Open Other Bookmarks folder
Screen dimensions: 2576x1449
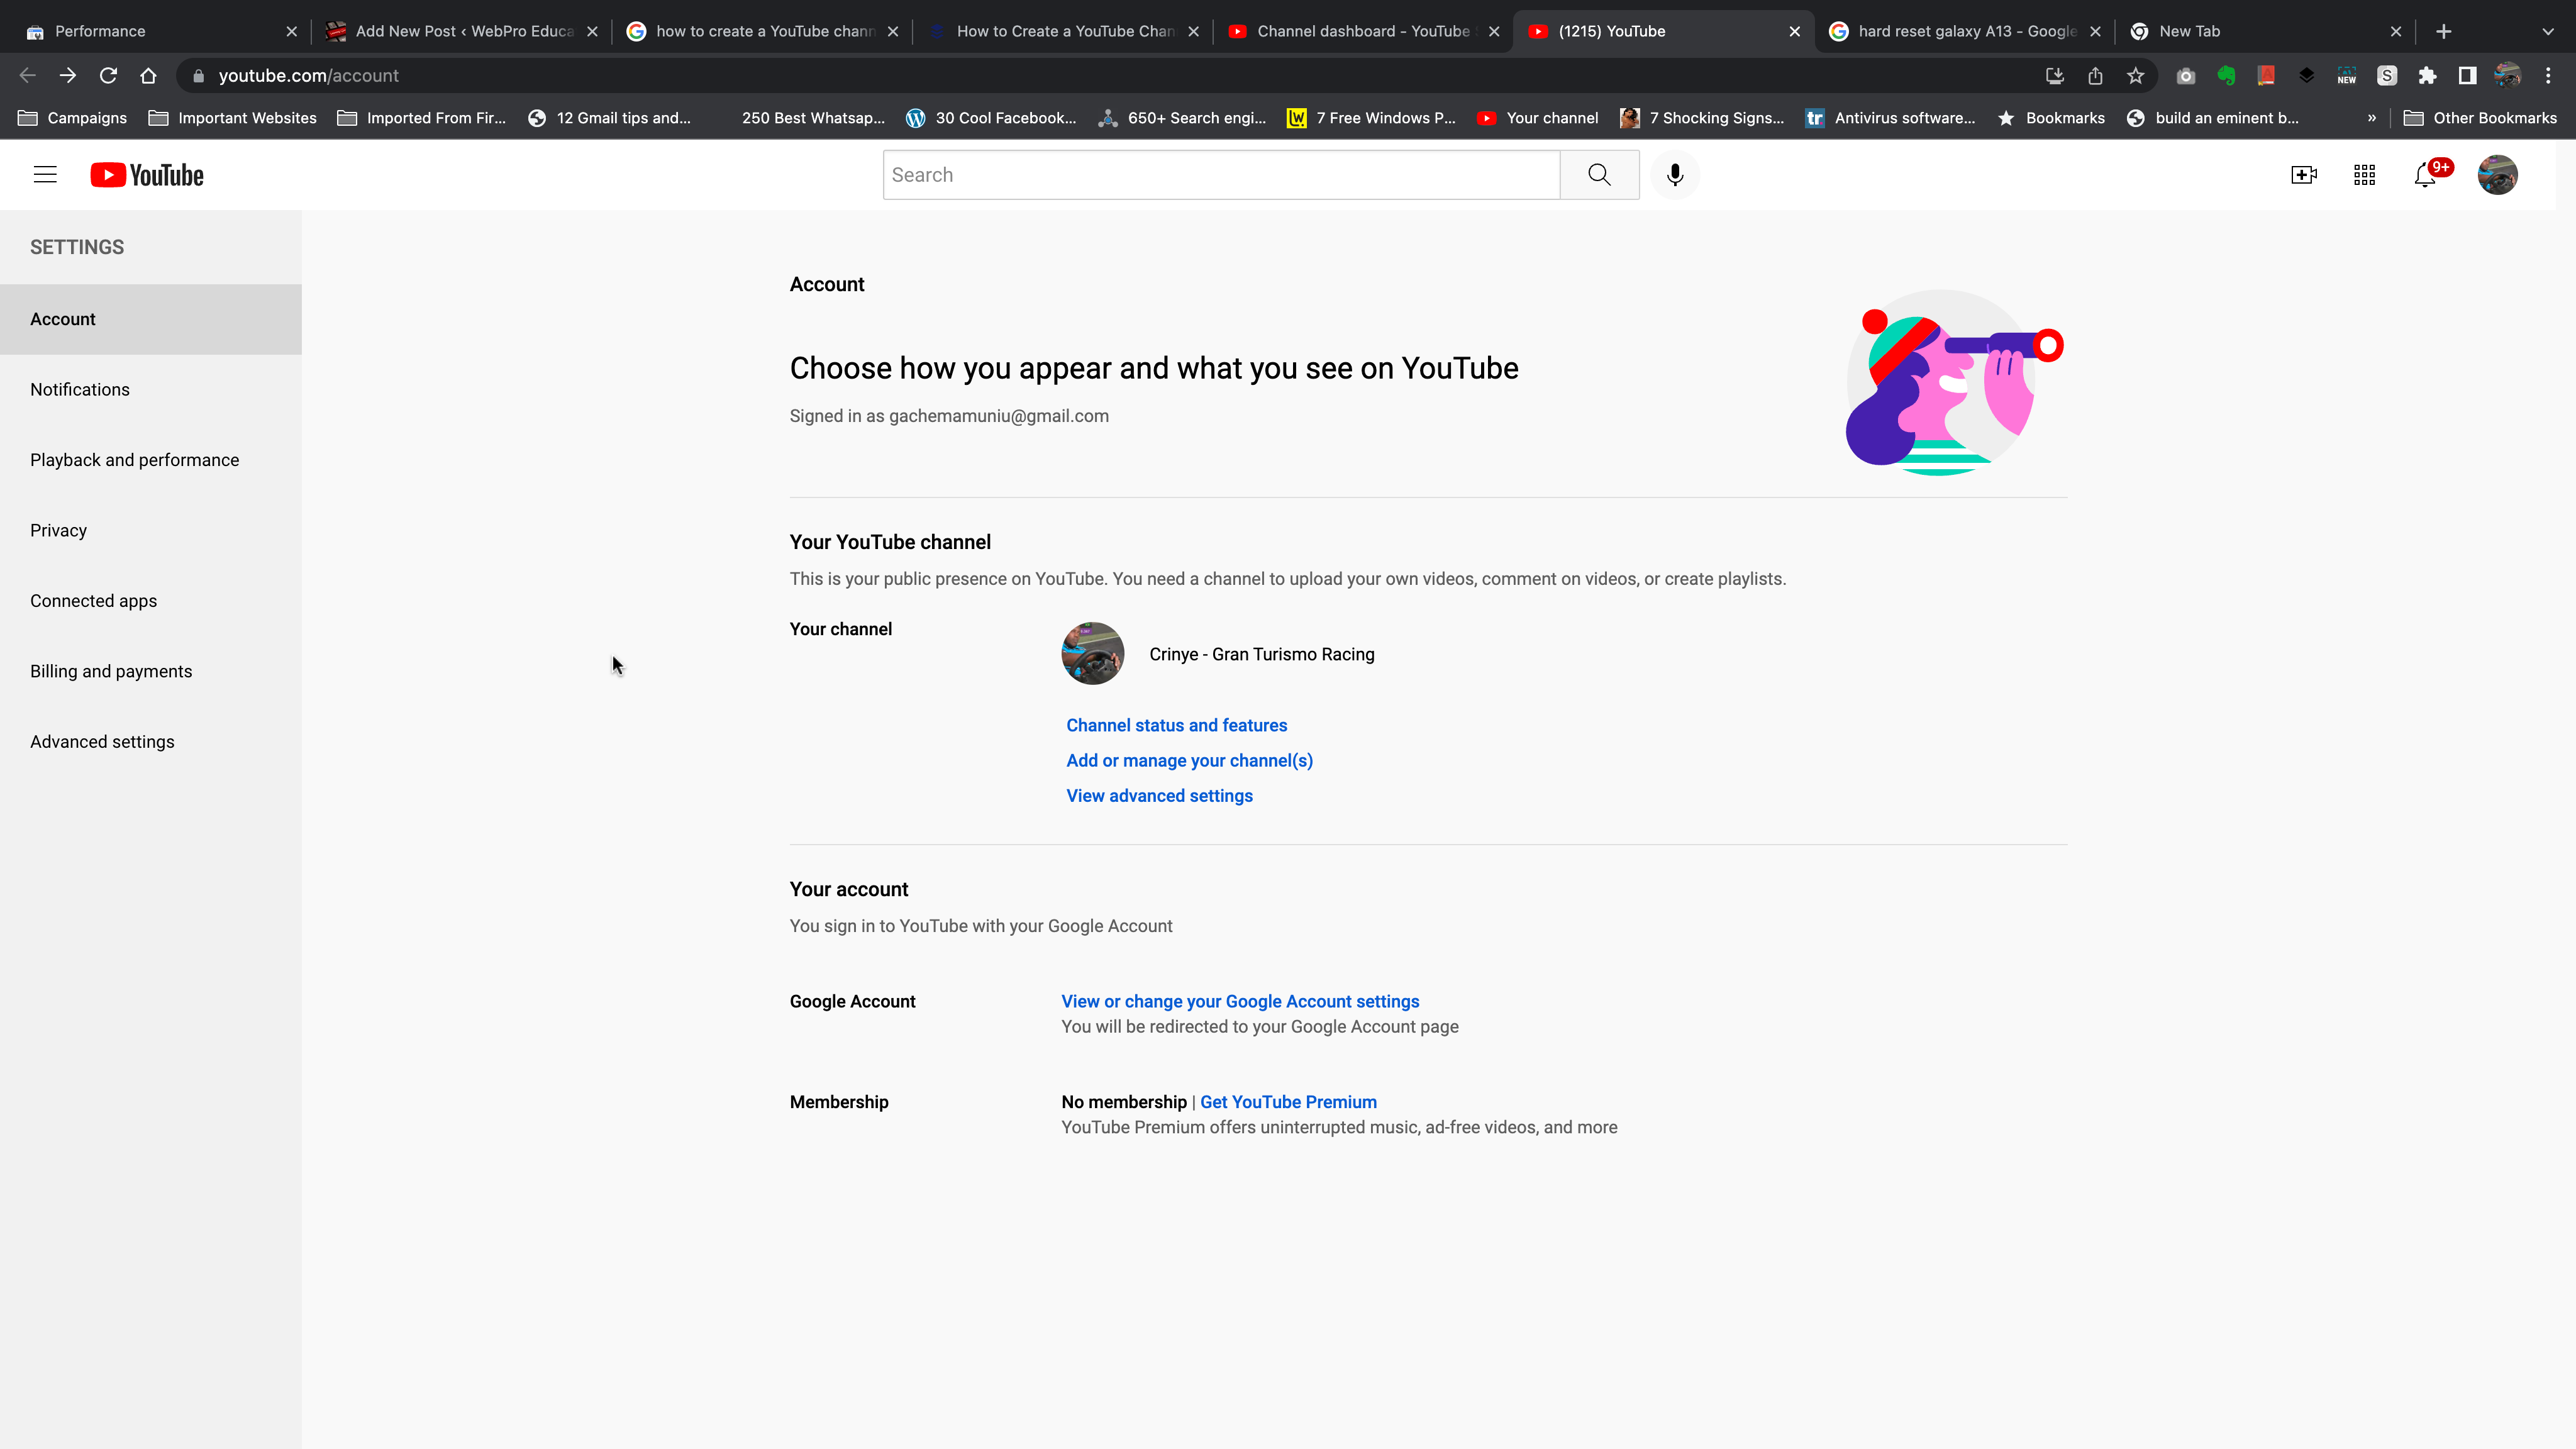coord(2480,118)
